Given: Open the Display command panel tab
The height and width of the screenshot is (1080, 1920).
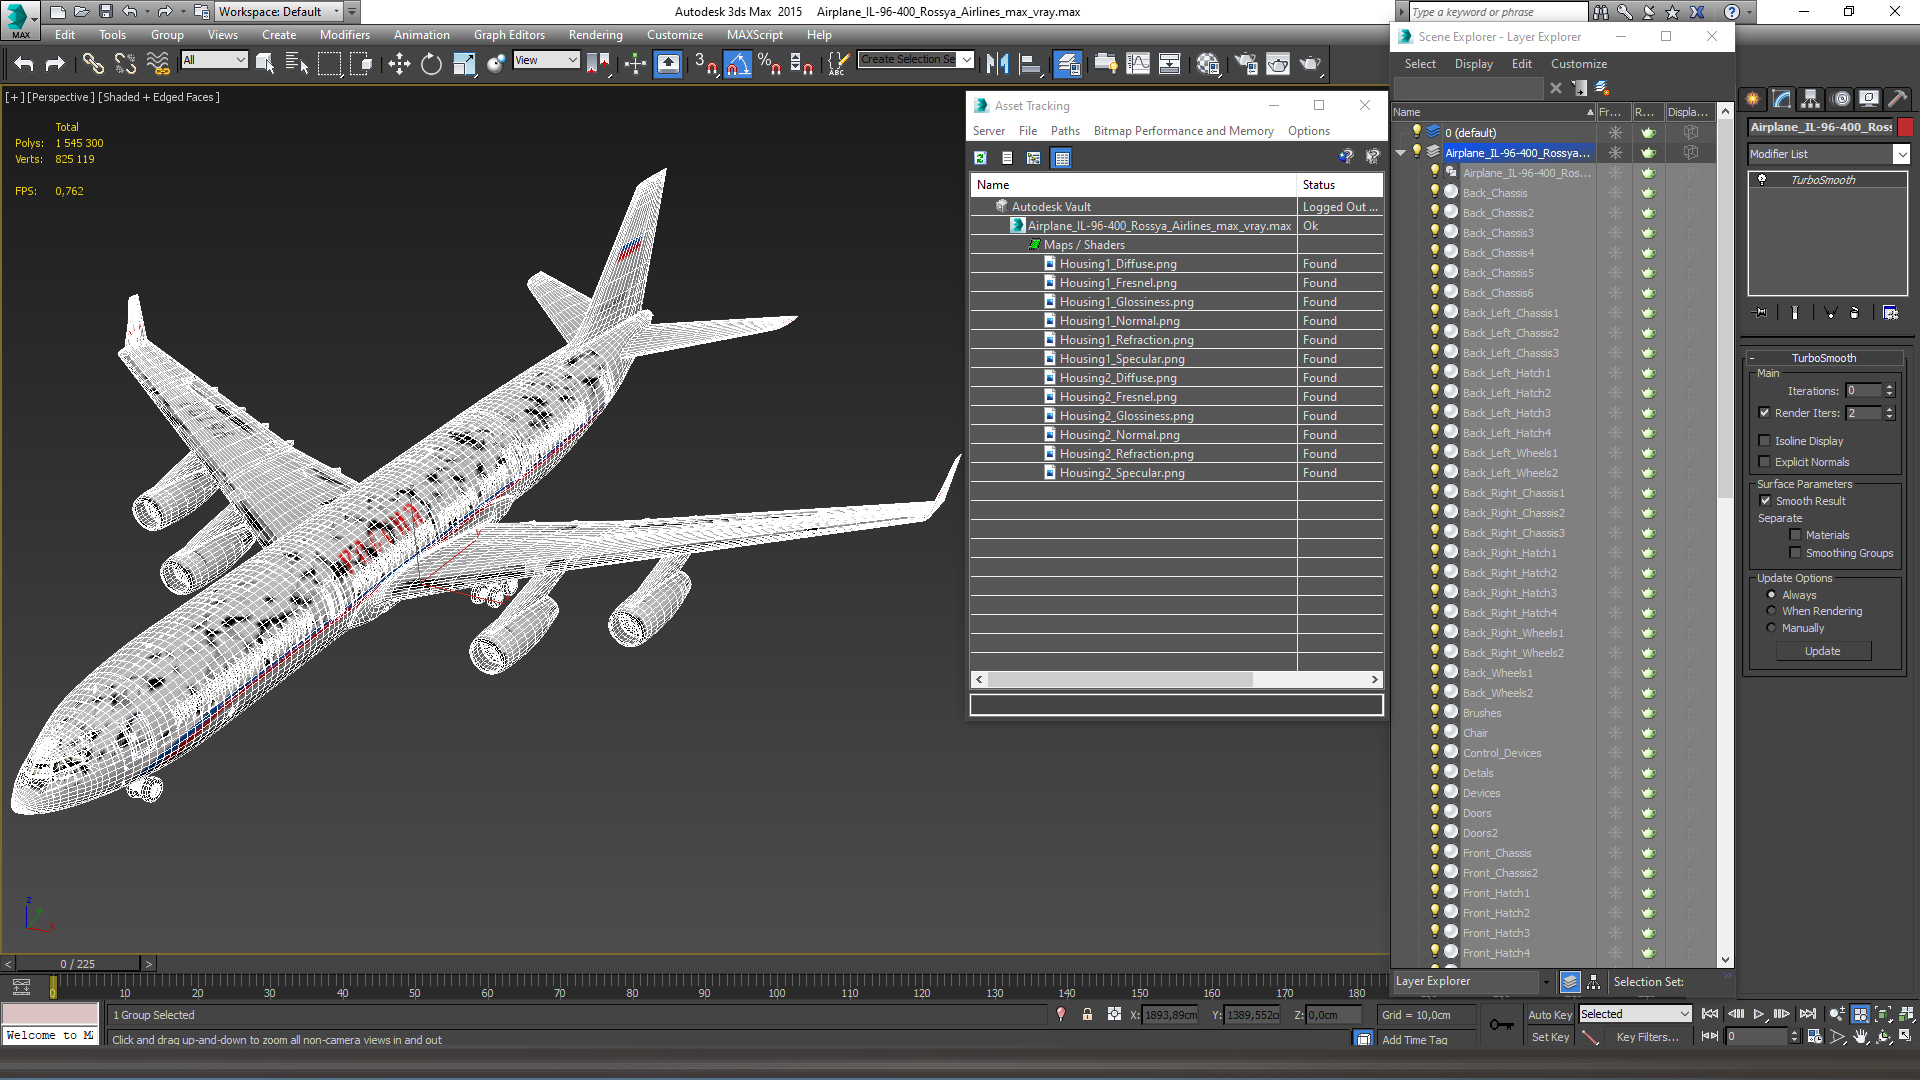Looking at the screenshot, I should (1868, 99).
